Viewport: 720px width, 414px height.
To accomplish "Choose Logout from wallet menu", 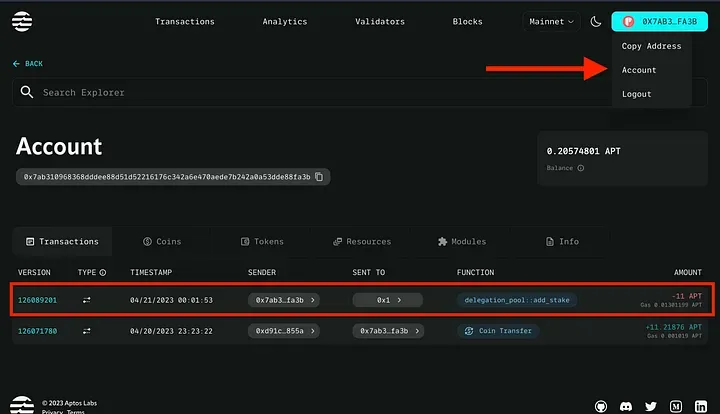I will (636, 94).
